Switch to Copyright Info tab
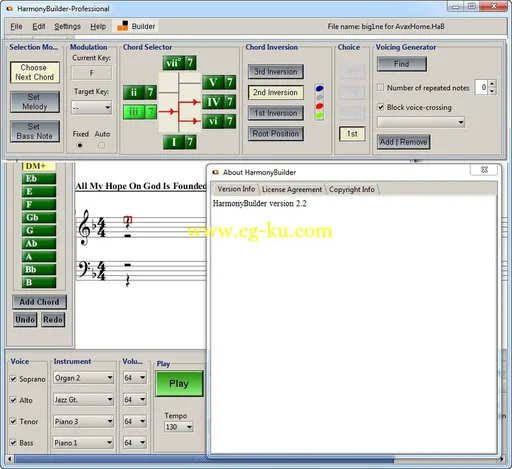Viewport: 512px width, 469px height. pos(352,189)
